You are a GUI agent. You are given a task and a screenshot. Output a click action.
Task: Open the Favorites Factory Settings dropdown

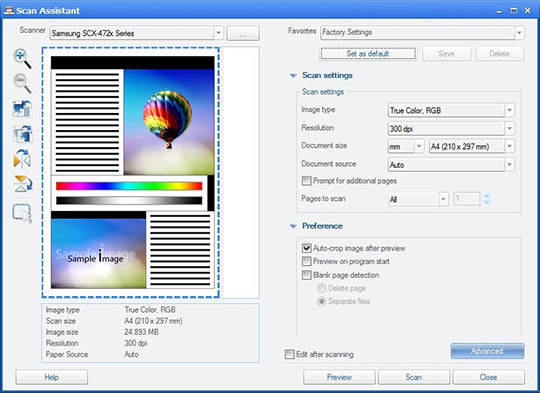click(x=422, y=32)
